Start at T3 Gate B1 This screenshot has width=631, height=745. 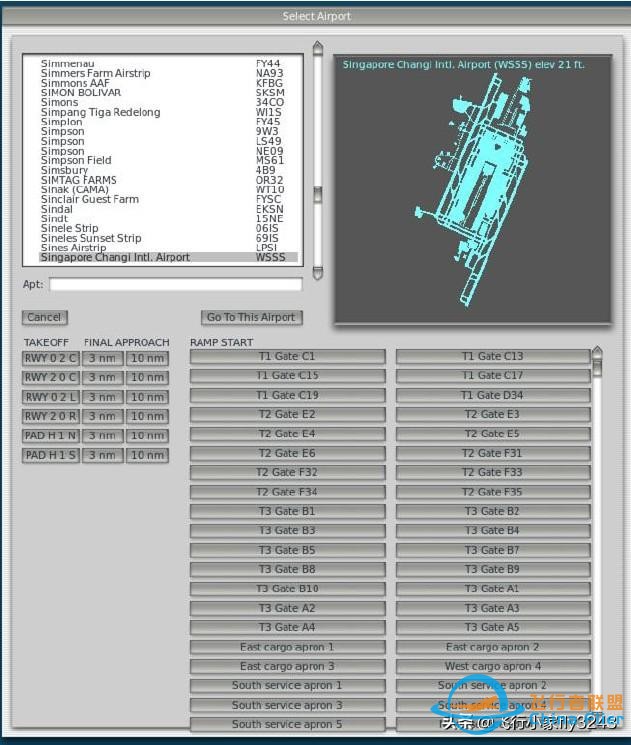[287, 512]
